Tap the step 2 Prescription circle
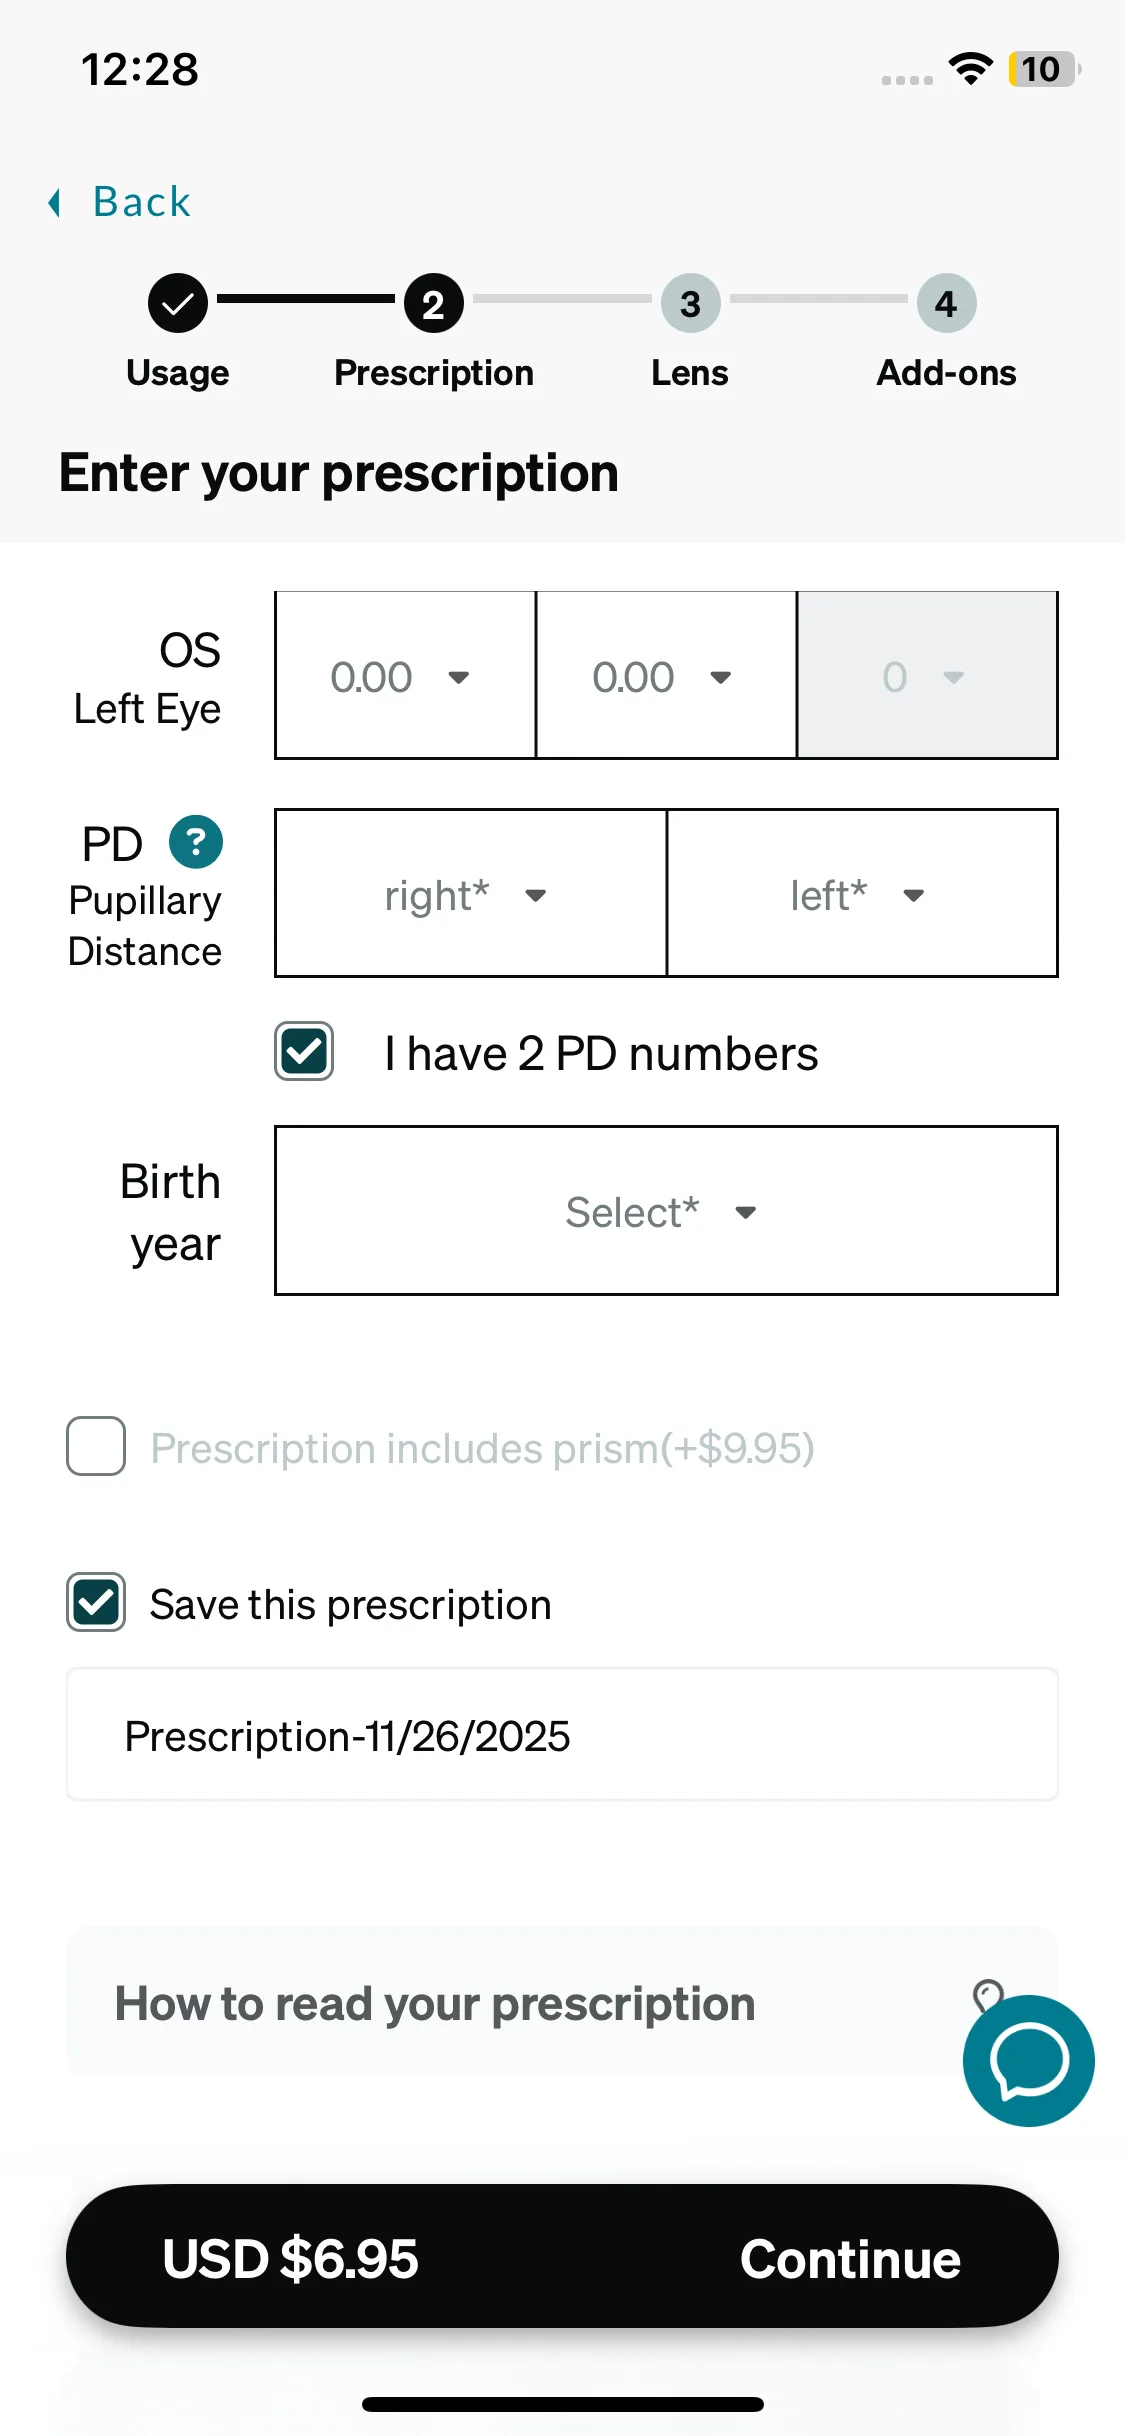1125x2436 pixels. coord(434,303)
